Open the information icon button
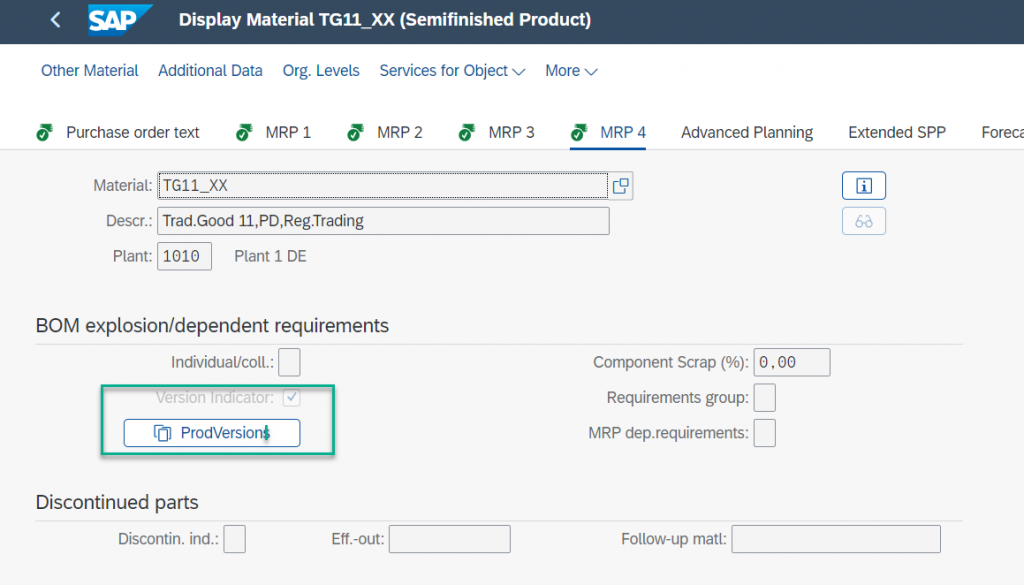Screen dimensions: 1024x585 pos(863,186)
